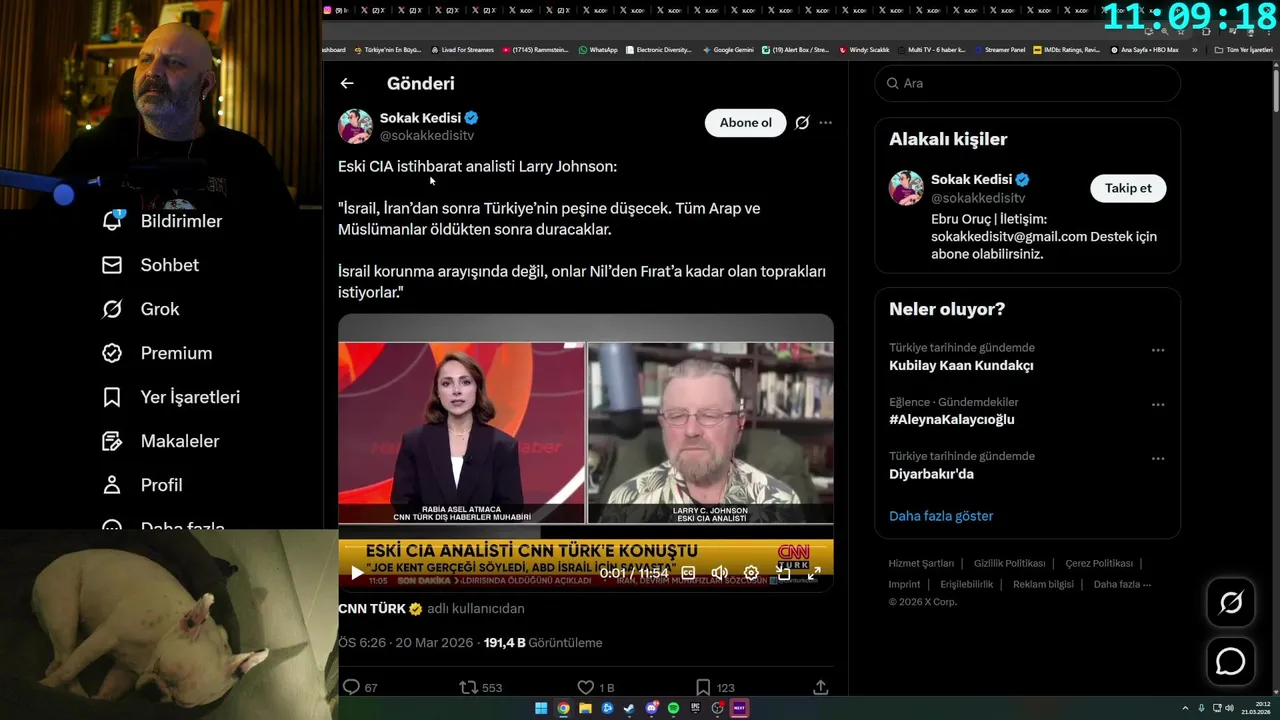1280x720 pixels.
Task: Play the CNN Türk video
Action: [x=357, y=573]
